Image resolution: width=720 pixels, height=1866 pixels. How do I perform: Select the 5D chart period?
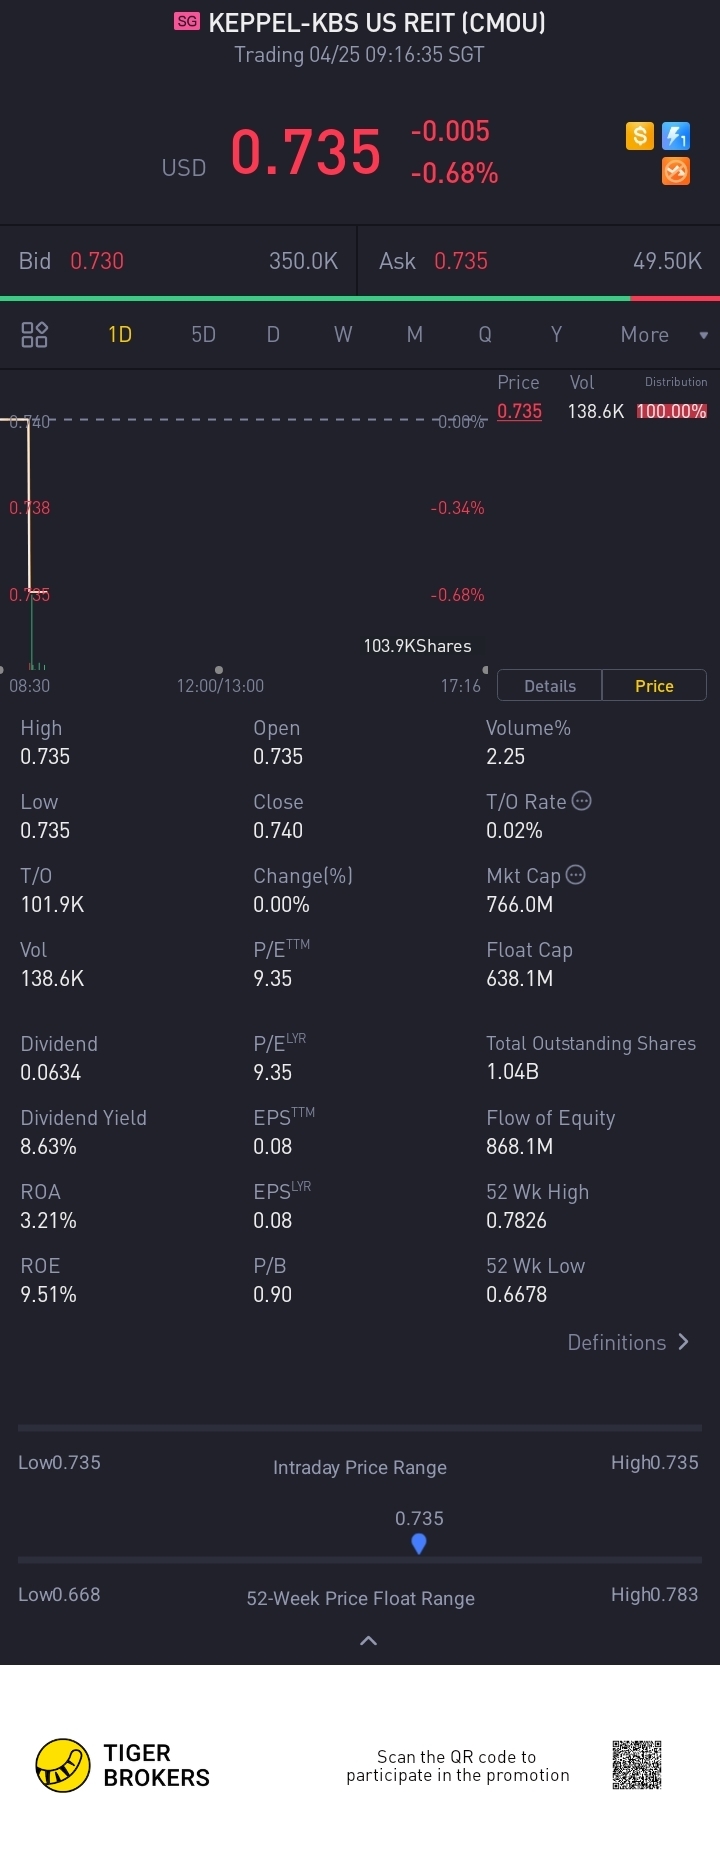tap(203, 335)
